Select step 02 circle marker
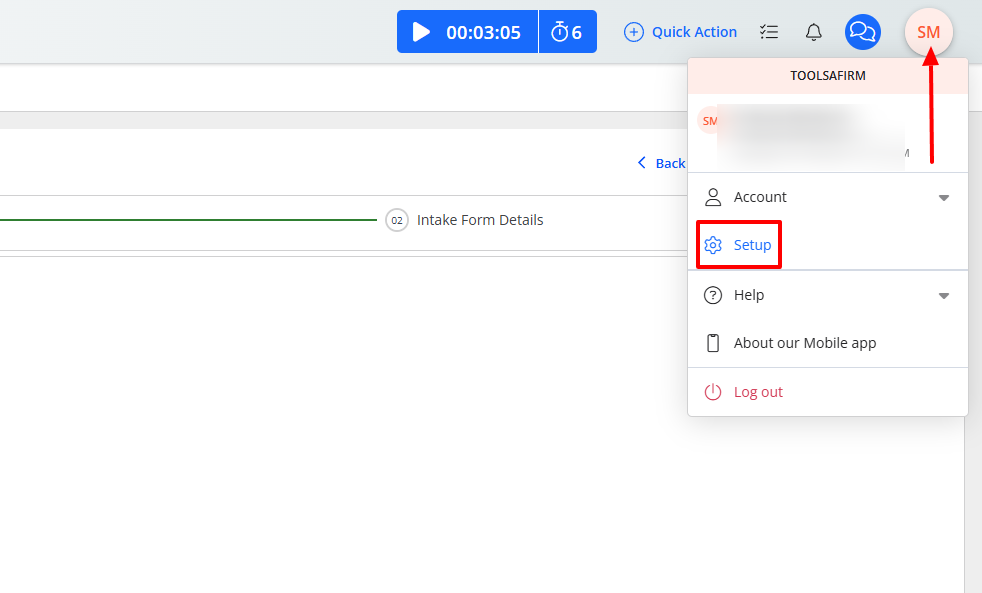Viewport: 982px width, 593px height. (x=397, y=220)
